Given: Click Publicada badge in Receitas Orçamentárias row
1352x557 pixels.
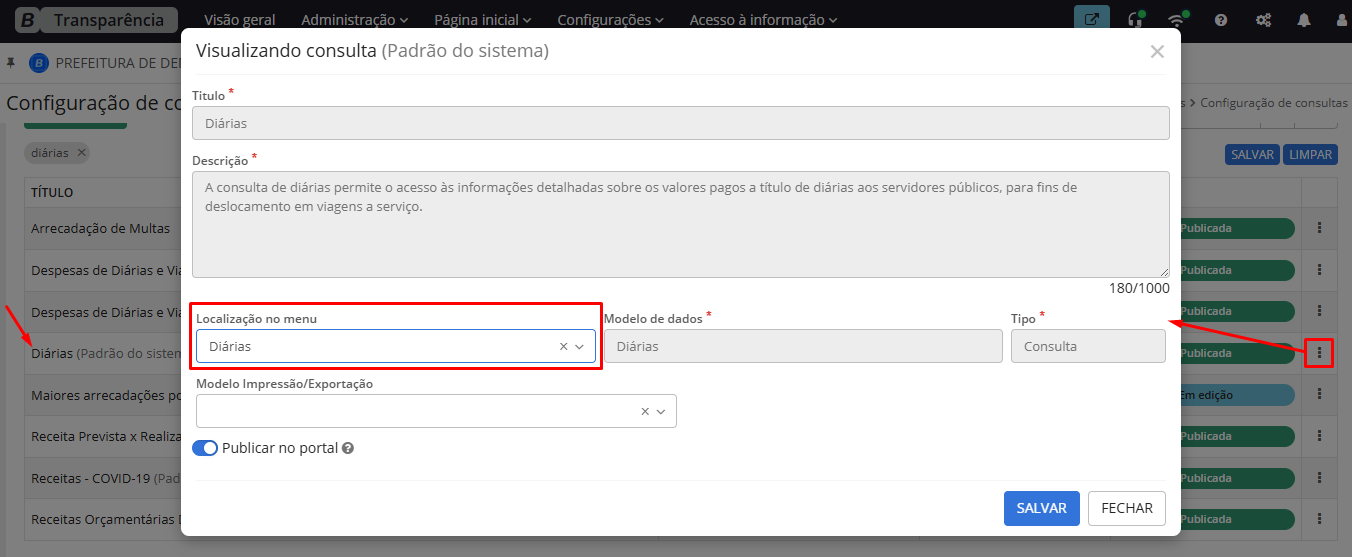Looking at the screenshot, I should 1237,519.
